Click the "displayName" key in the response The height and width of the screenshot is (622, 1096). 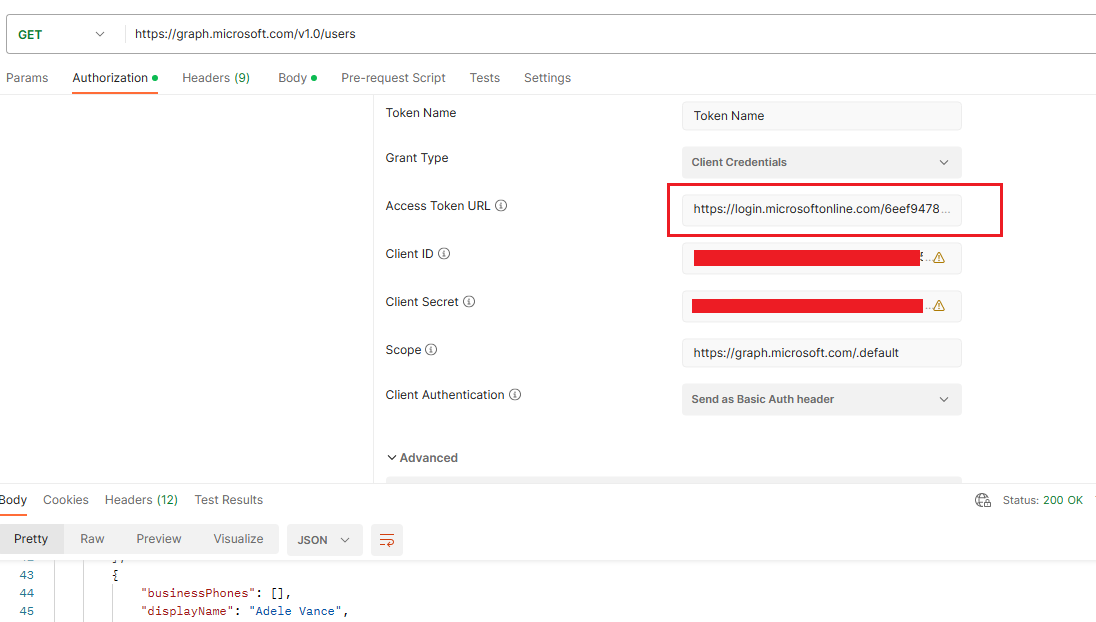(187, 612)
